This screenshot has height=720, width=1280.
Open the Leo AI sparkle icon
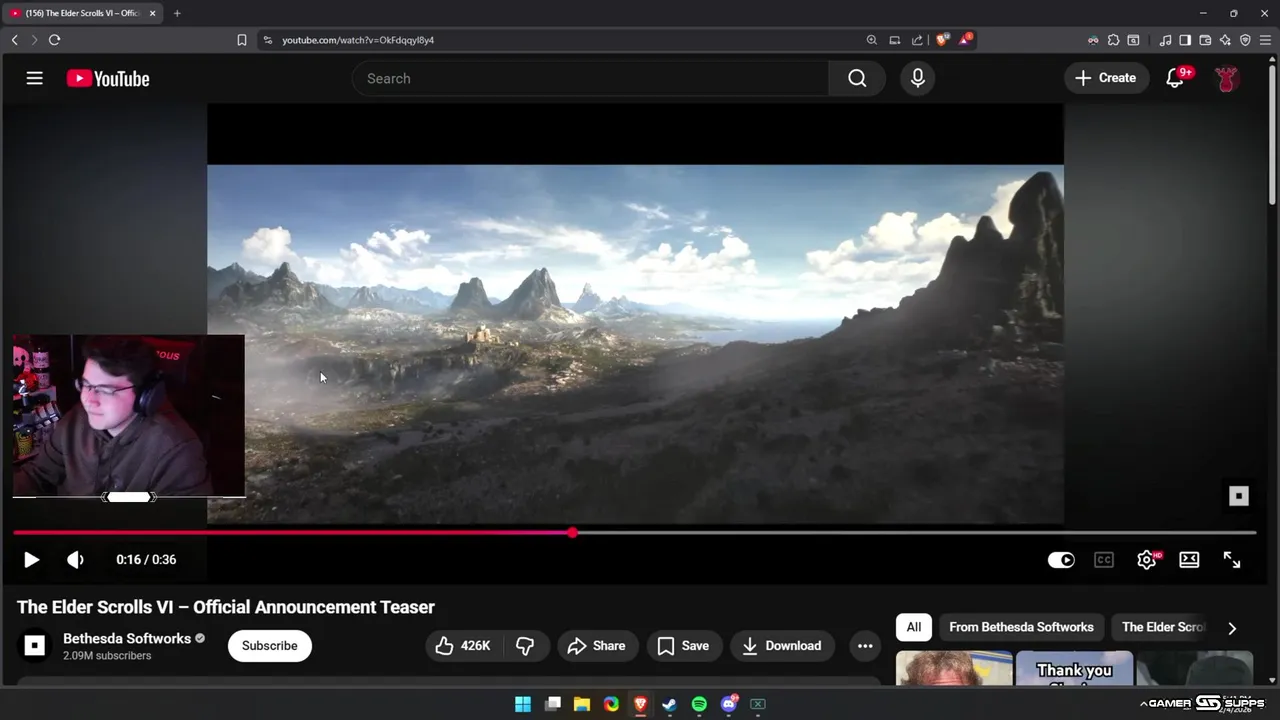1225,40
